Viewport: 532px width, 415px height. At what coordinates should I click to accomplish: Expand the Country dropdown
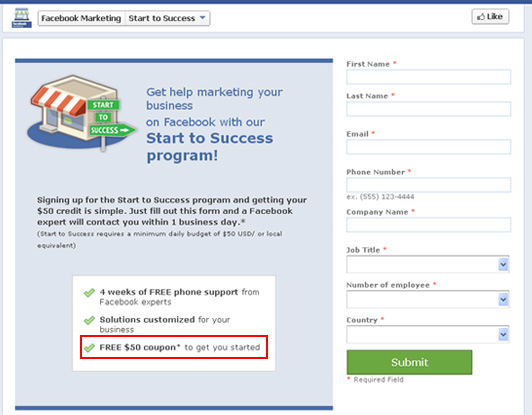[428, 335]
